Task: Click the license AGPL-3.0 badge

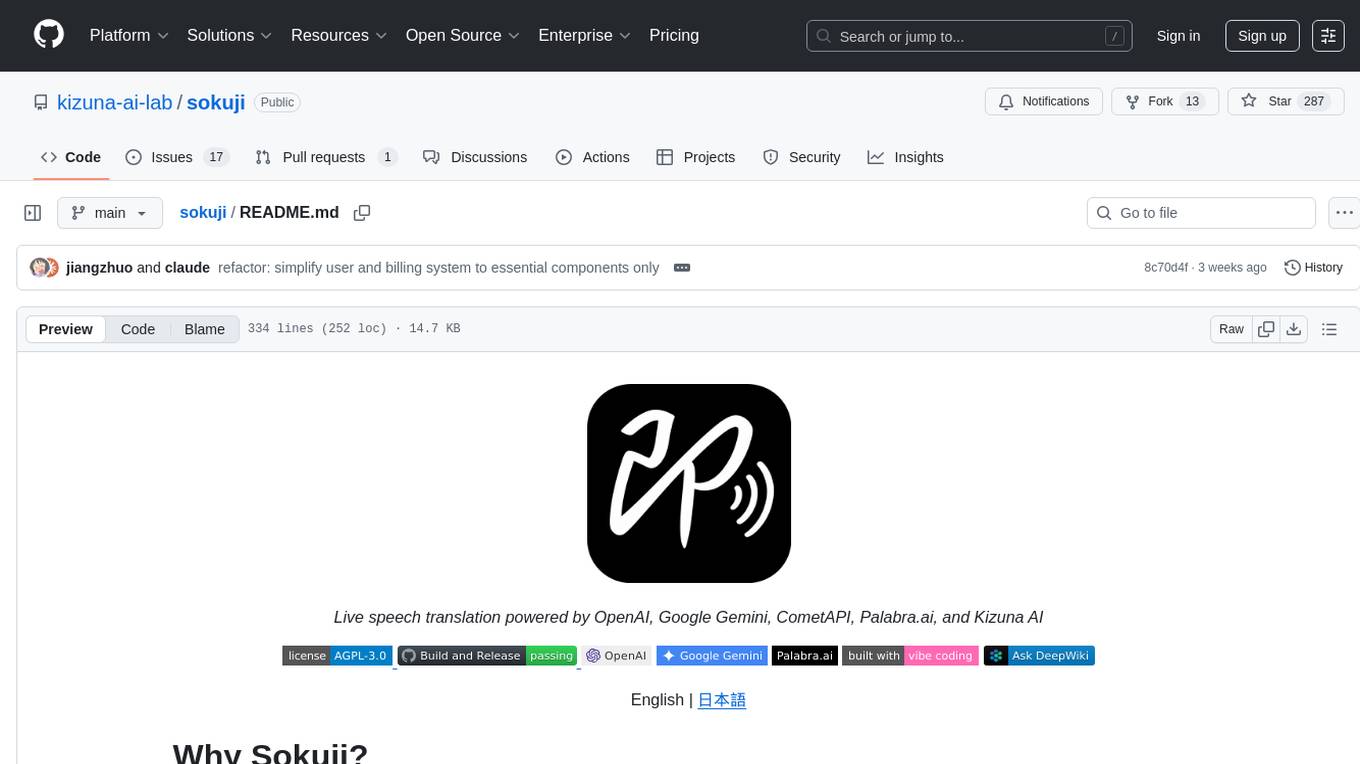Action: 337,656
